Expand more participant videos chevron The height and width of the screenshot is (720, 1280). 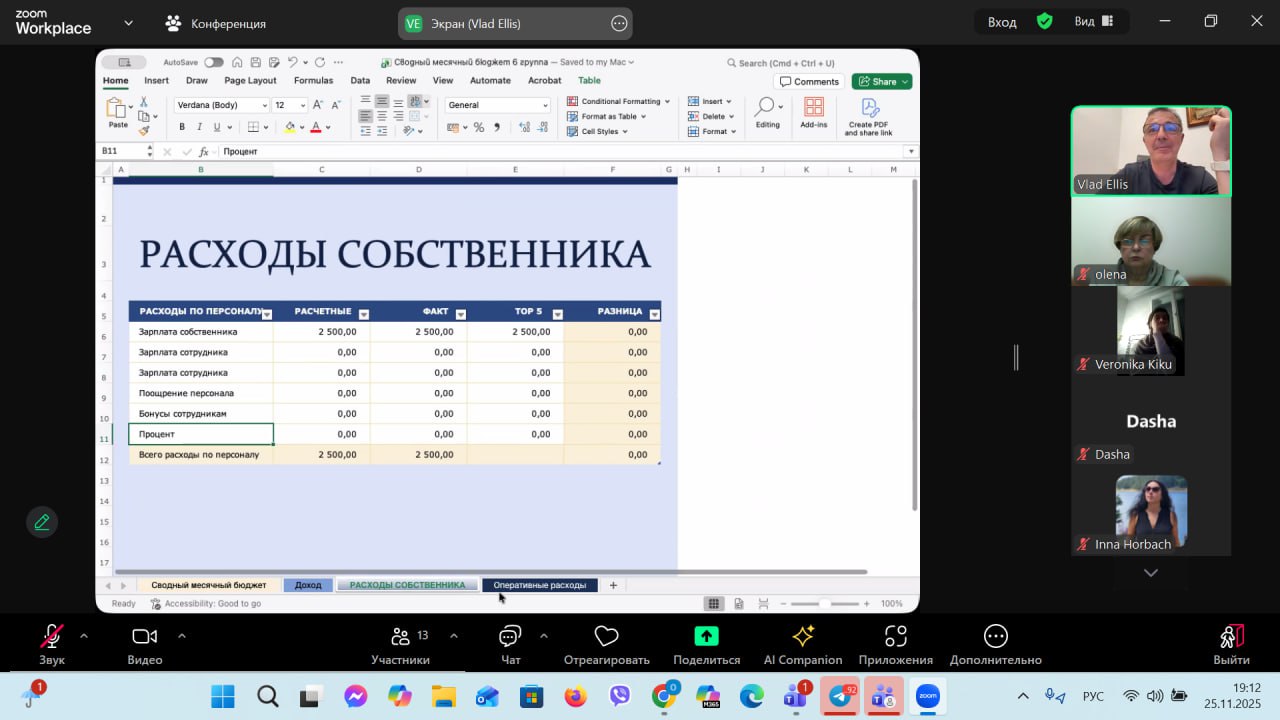click(1151, 573)
